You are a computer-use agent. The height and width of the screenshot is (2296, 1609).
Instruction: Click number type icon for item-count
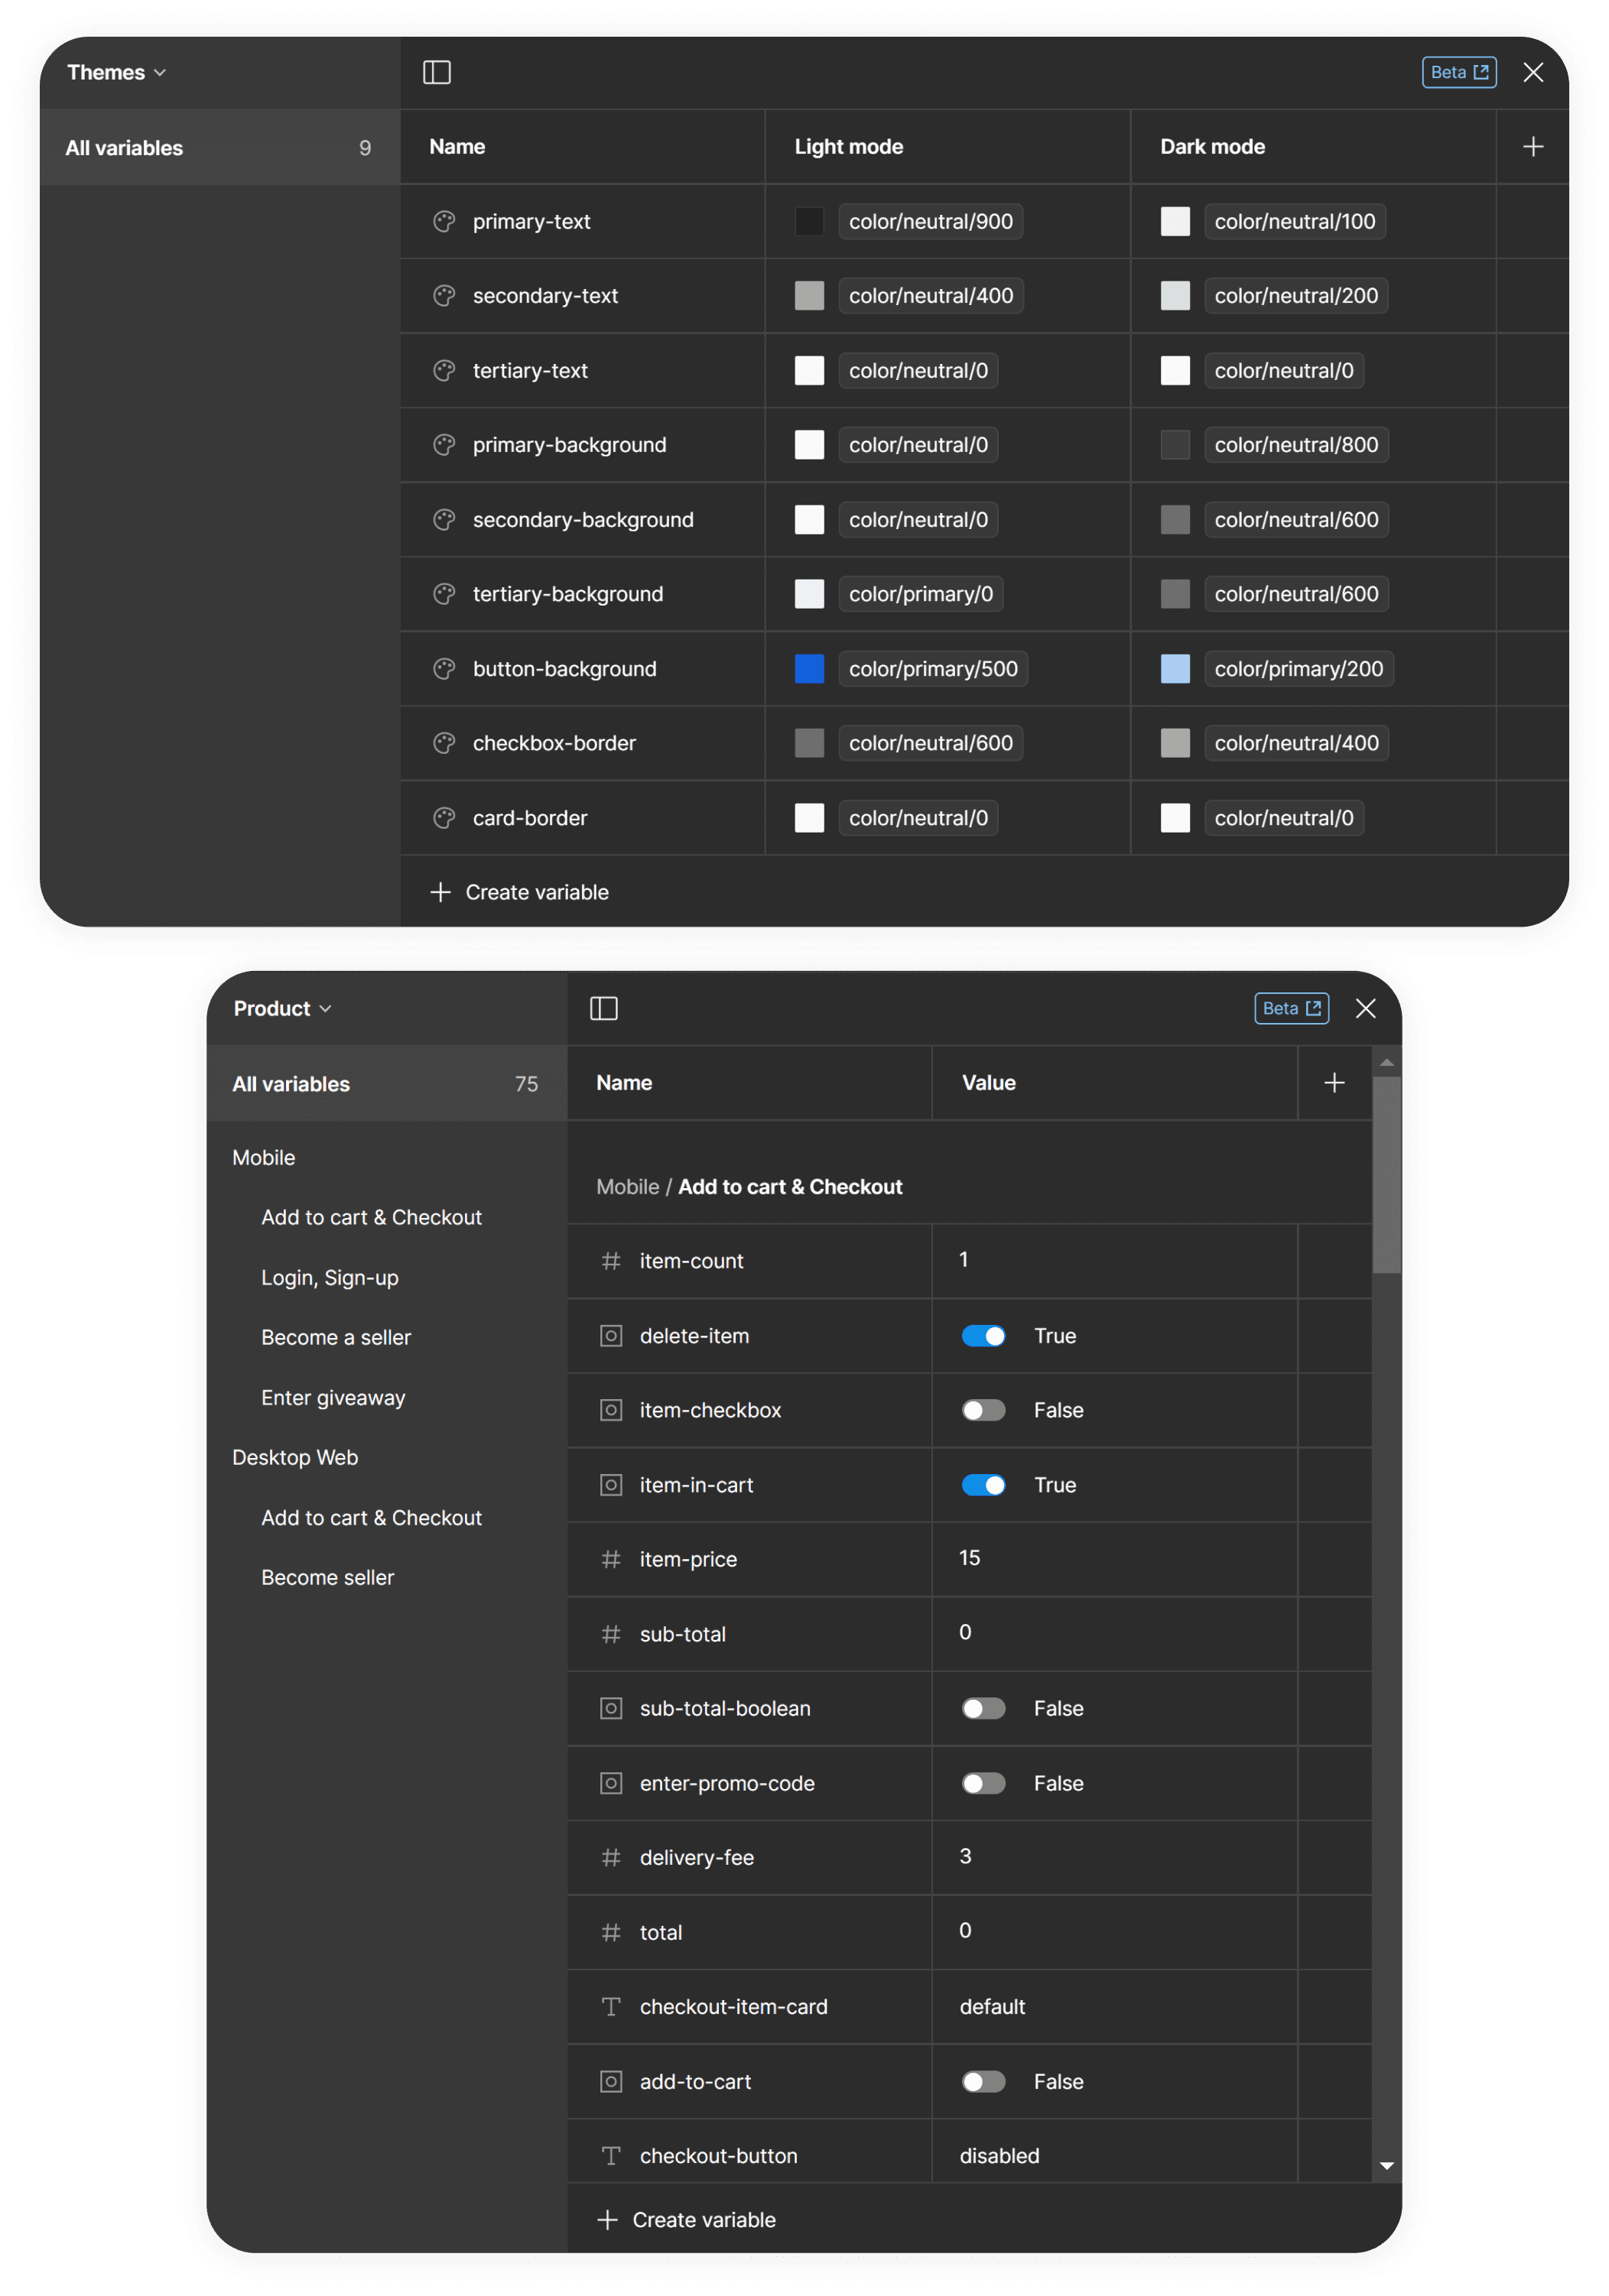pyautogui.click(x=611, y=1261)
